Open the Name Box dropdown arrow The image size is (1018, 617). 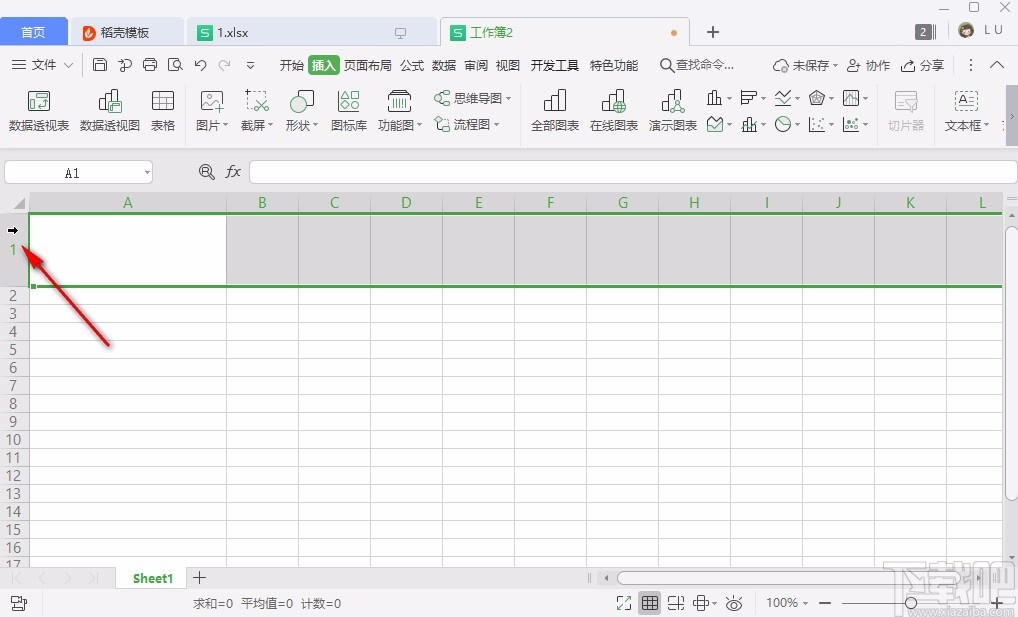(x=146, y=172)
